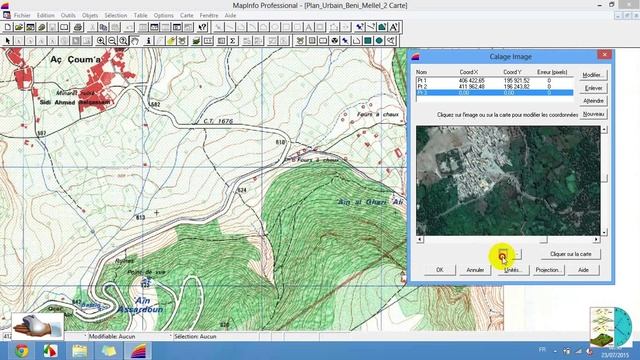Click the green square tool icon

368,41
